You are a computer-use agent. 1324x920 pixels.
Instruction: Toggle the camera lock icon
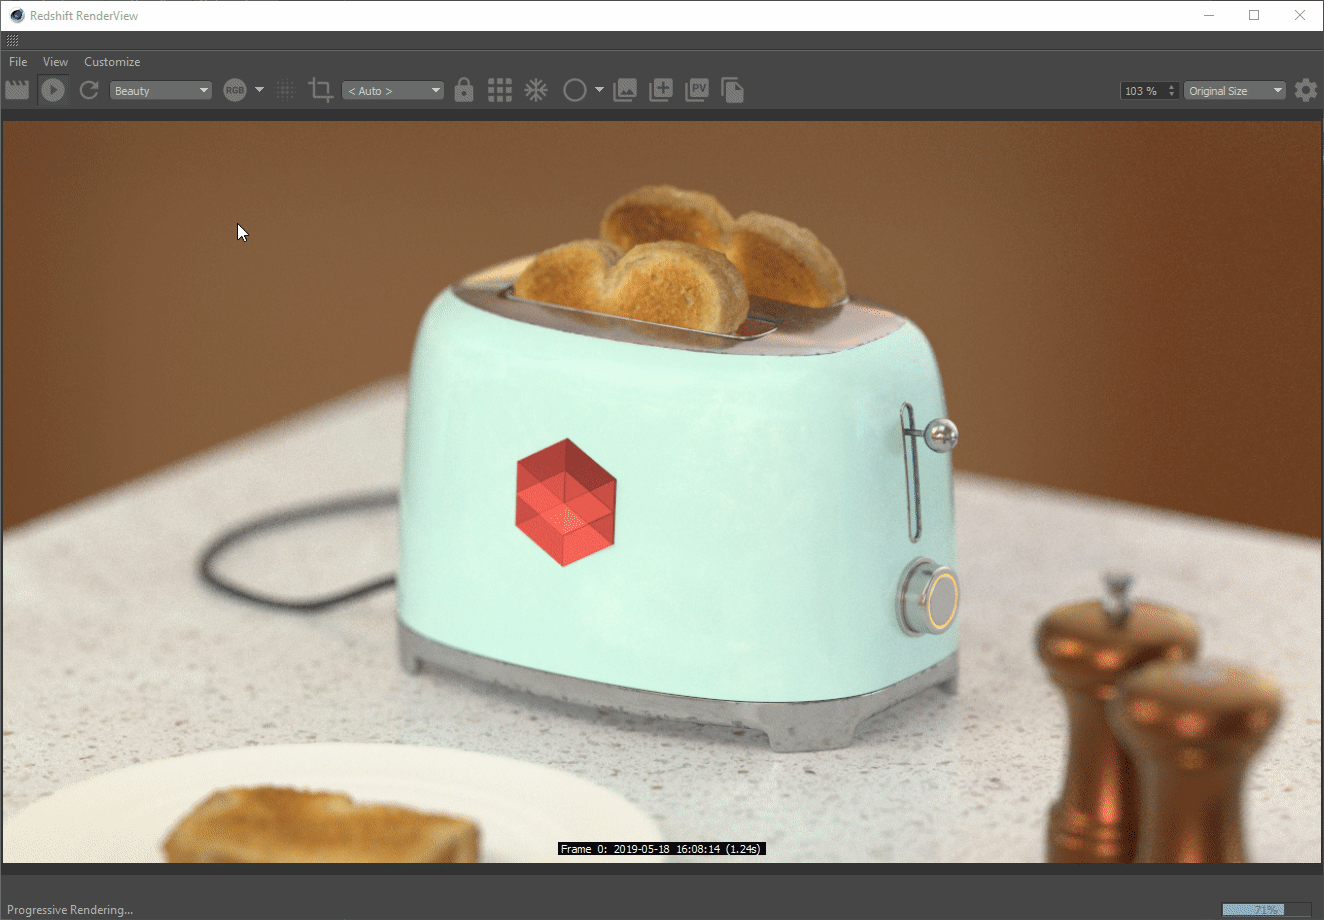coord(464,90)
